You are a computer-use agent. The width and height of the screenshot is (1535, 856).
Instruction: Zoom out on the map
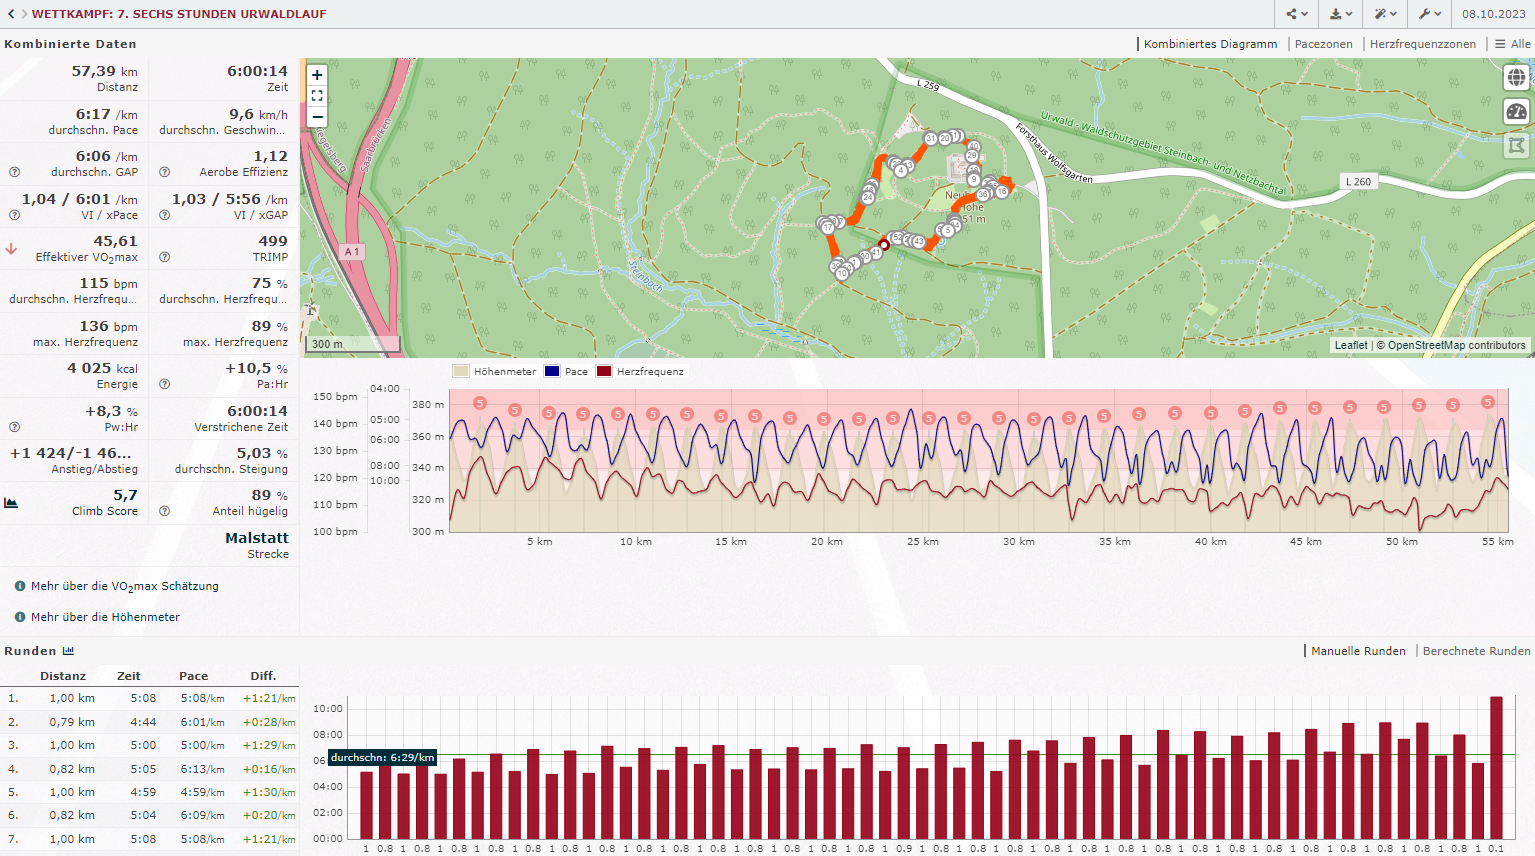317,117
